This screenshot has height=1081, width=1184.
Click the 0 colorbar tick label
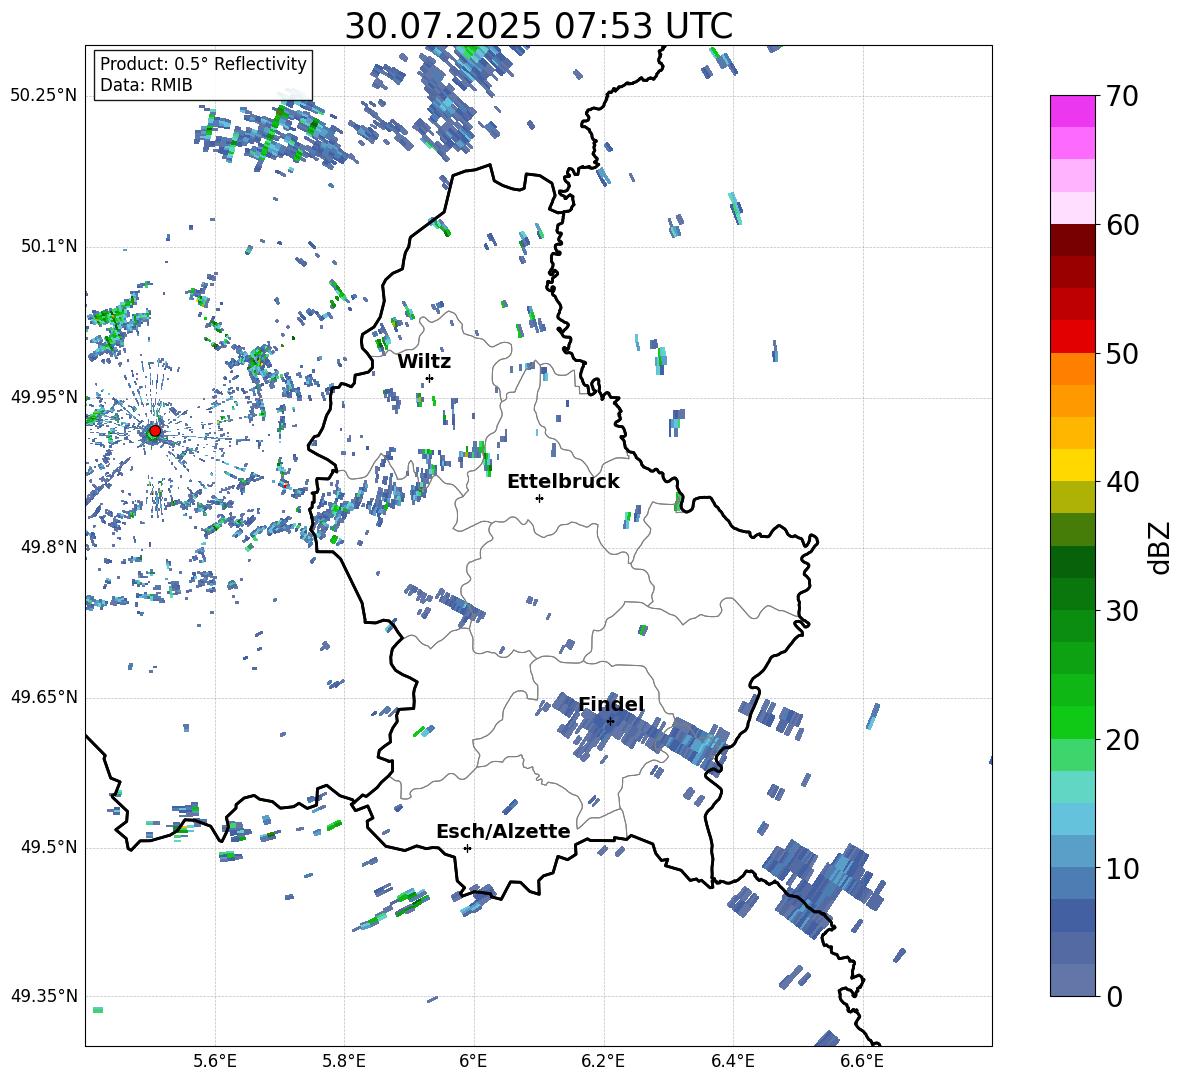pos(1114,996)
